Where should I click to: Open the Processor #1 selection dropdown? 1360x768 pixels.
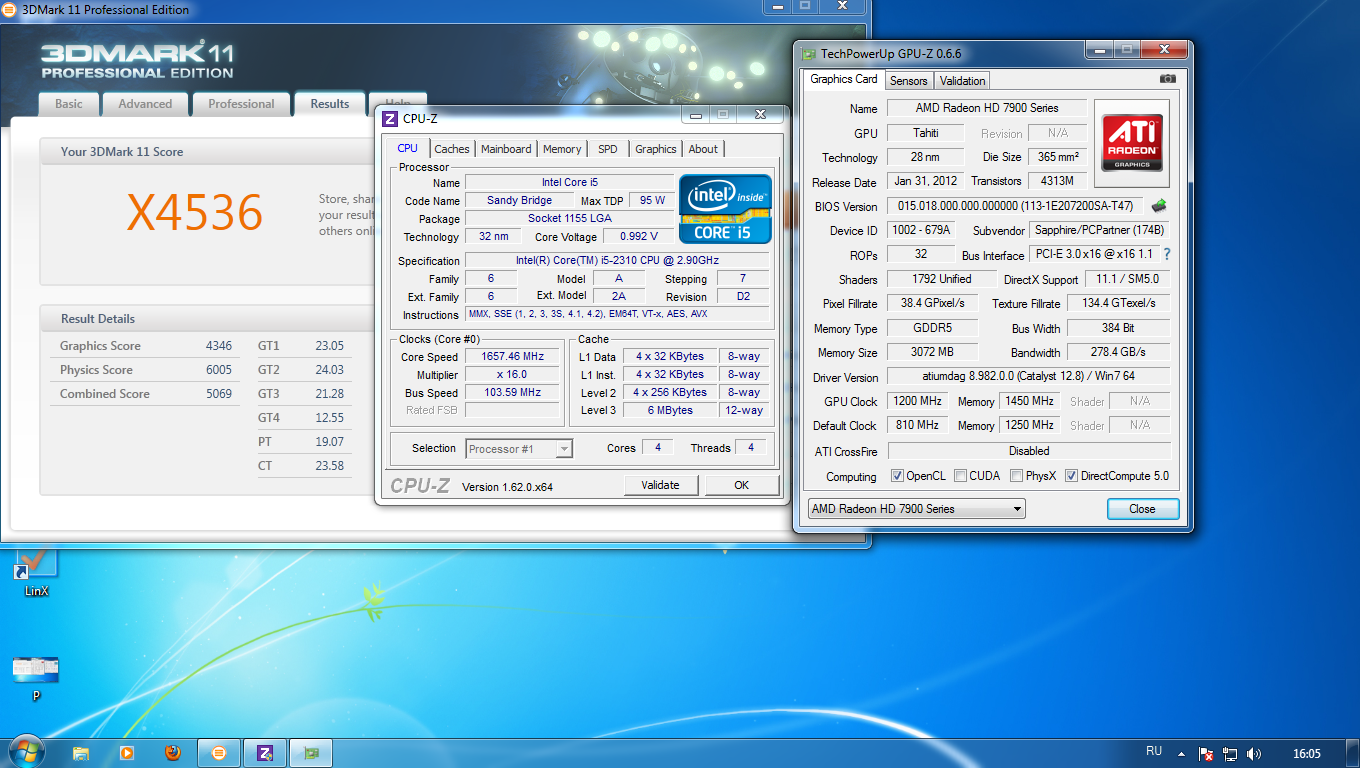[520, 449]
